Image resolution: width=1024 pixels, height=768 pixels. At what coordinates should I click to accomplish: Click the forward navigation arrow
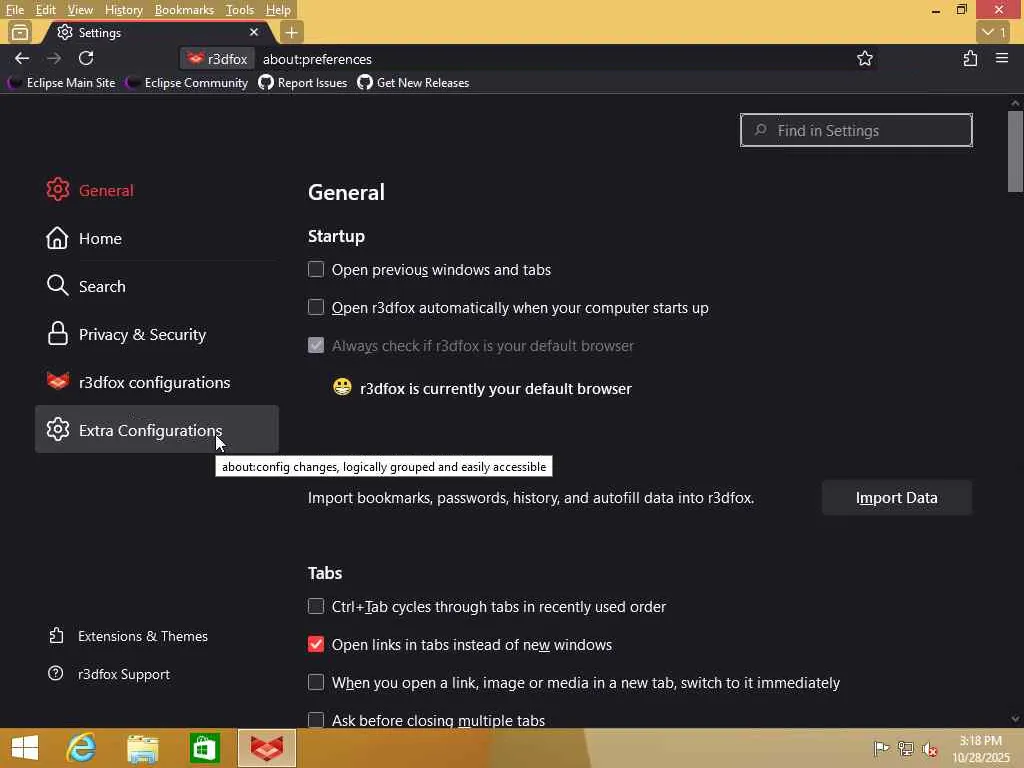54,59
